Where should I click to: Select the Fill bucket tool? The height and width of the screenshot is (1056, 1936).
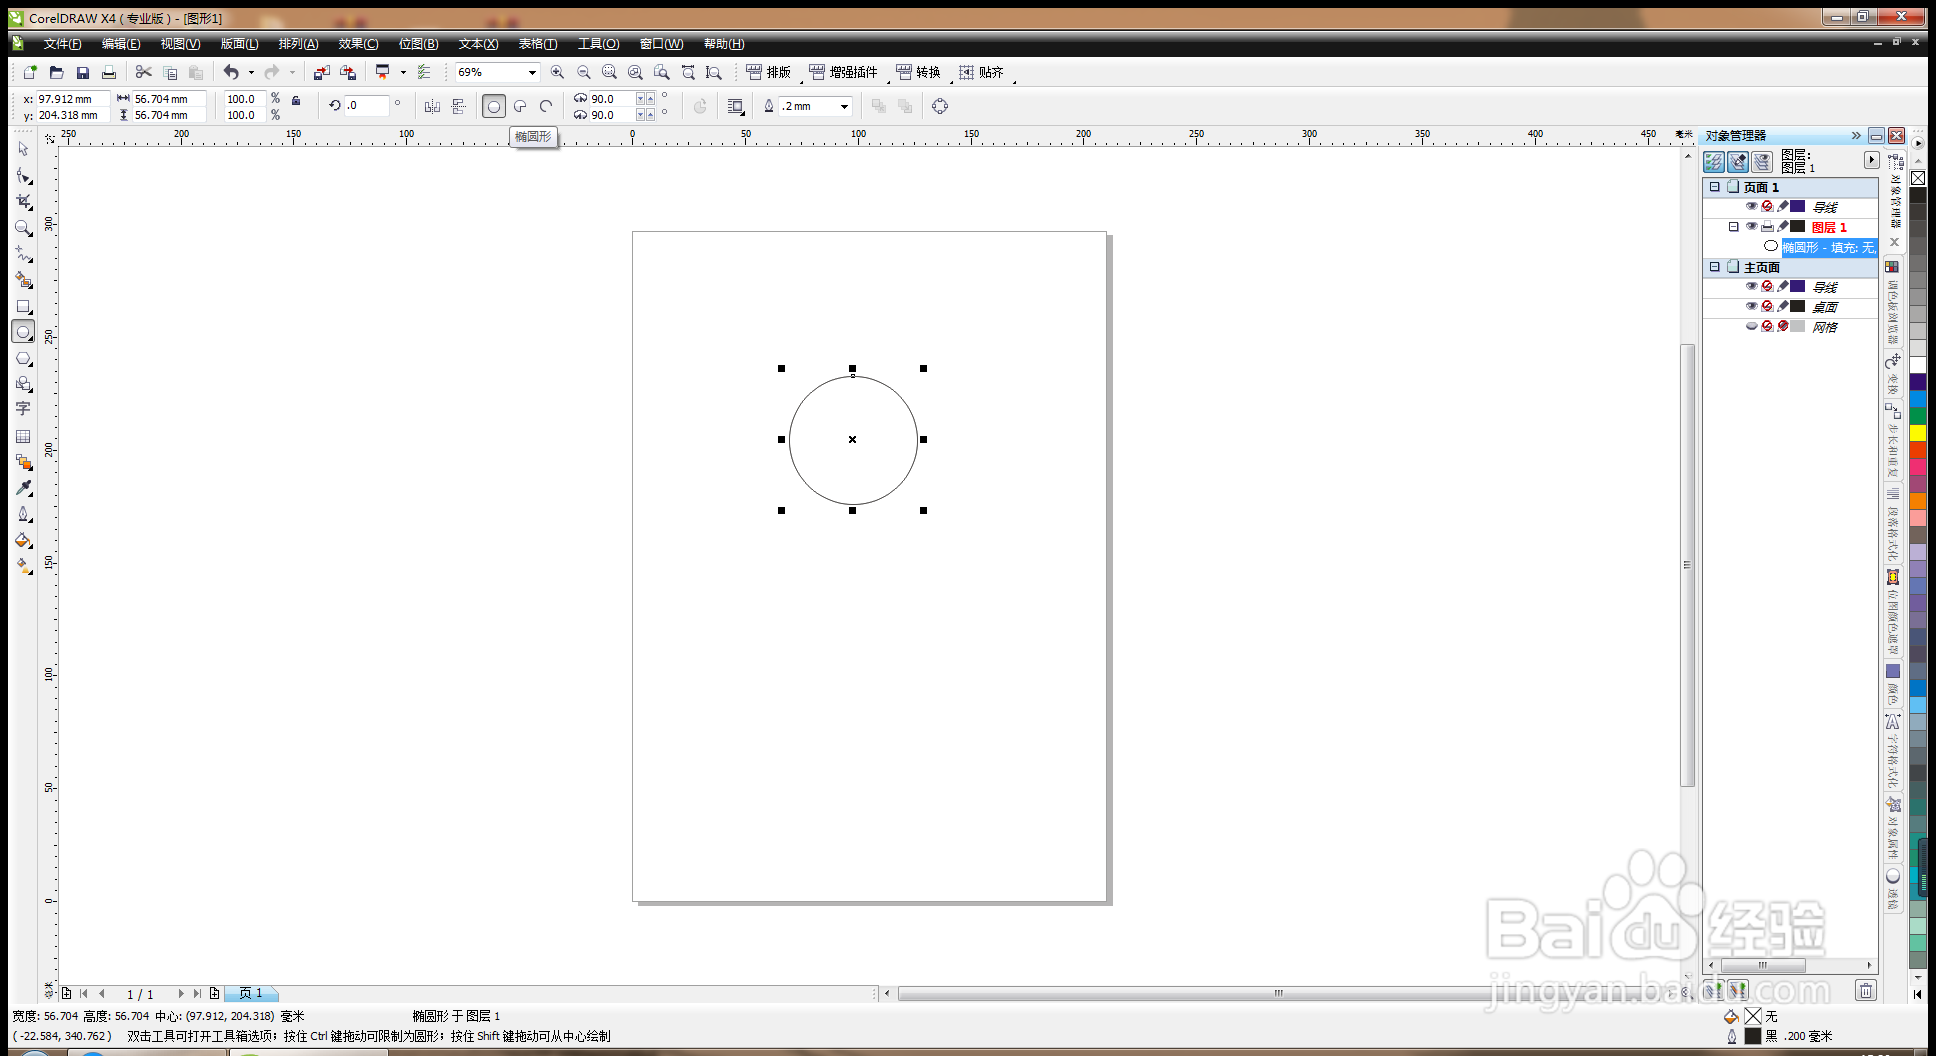(23, 540)
